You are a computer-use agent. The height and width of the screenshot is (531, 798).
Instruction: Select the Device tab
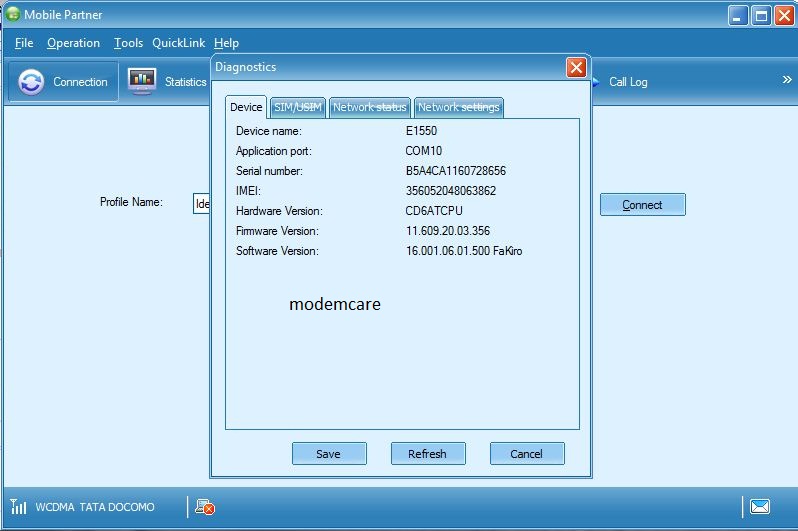(246, 107)
